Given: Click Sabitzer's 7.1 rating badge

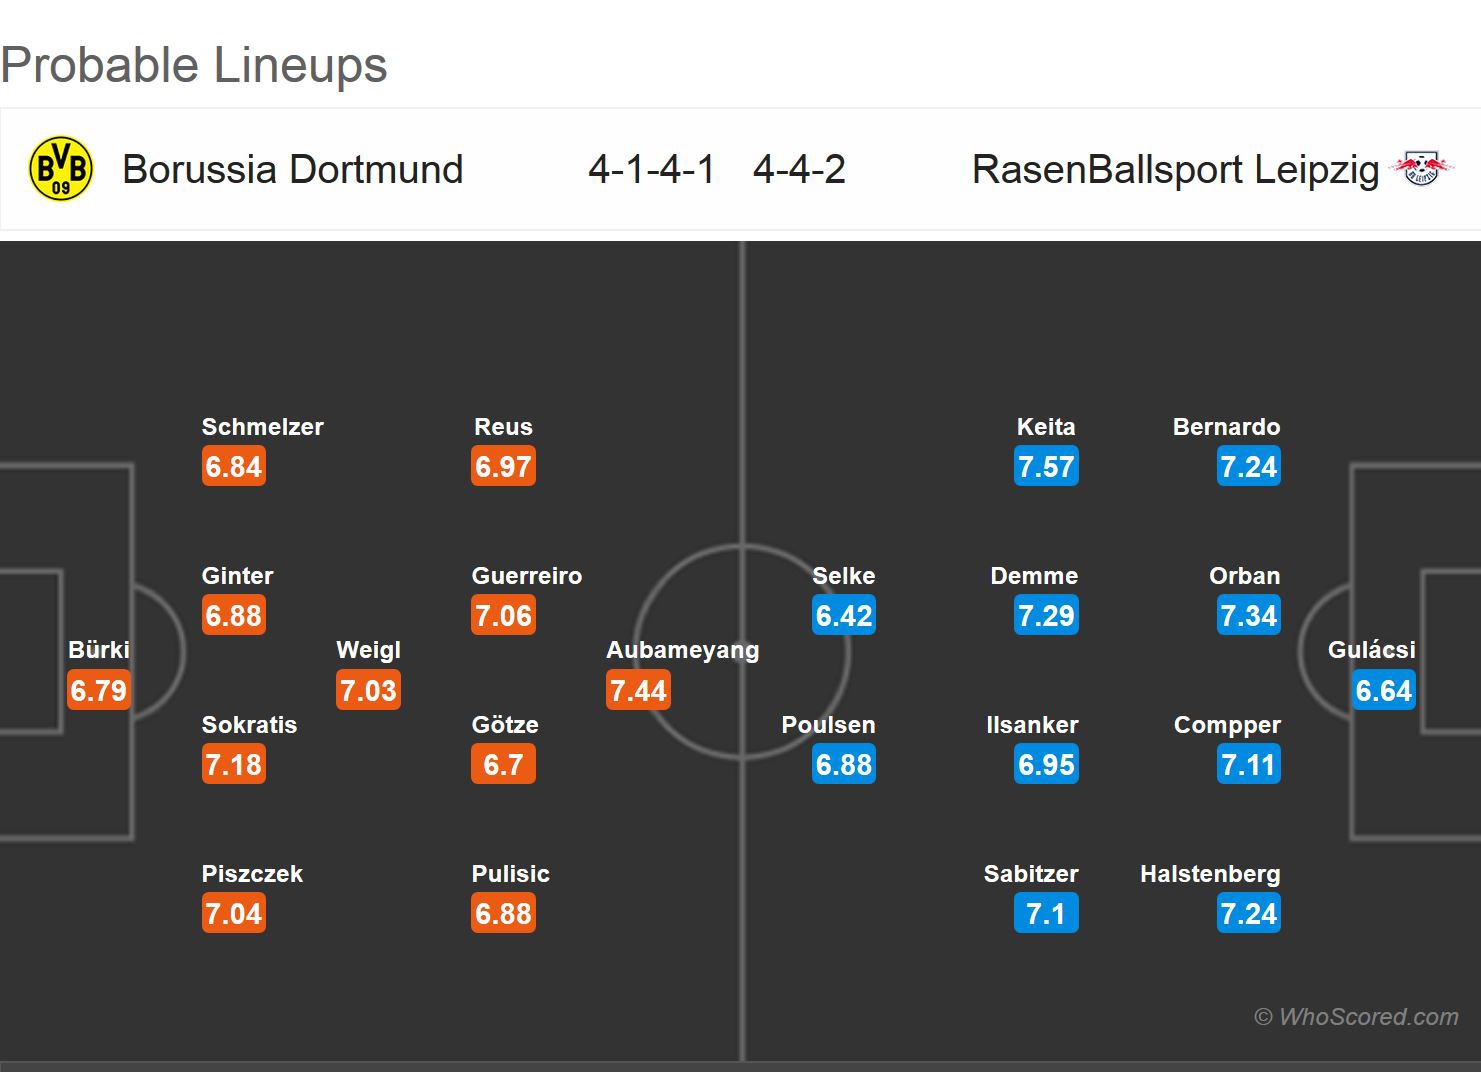Looking at the screenshot, I should pyautogui.click(x=1046, y=914).
